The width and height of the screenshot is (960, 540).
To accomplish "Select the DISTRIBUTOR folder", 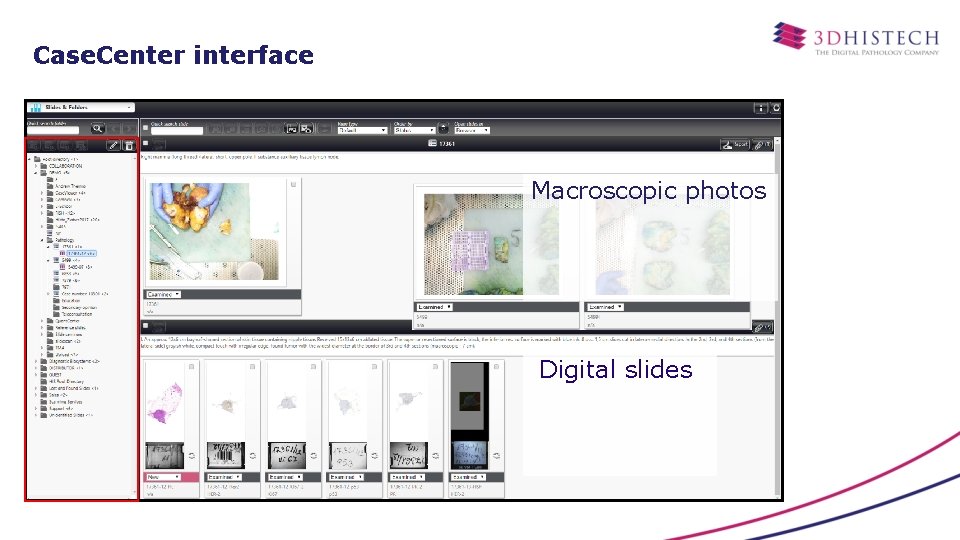I will (x=66, y=368).
